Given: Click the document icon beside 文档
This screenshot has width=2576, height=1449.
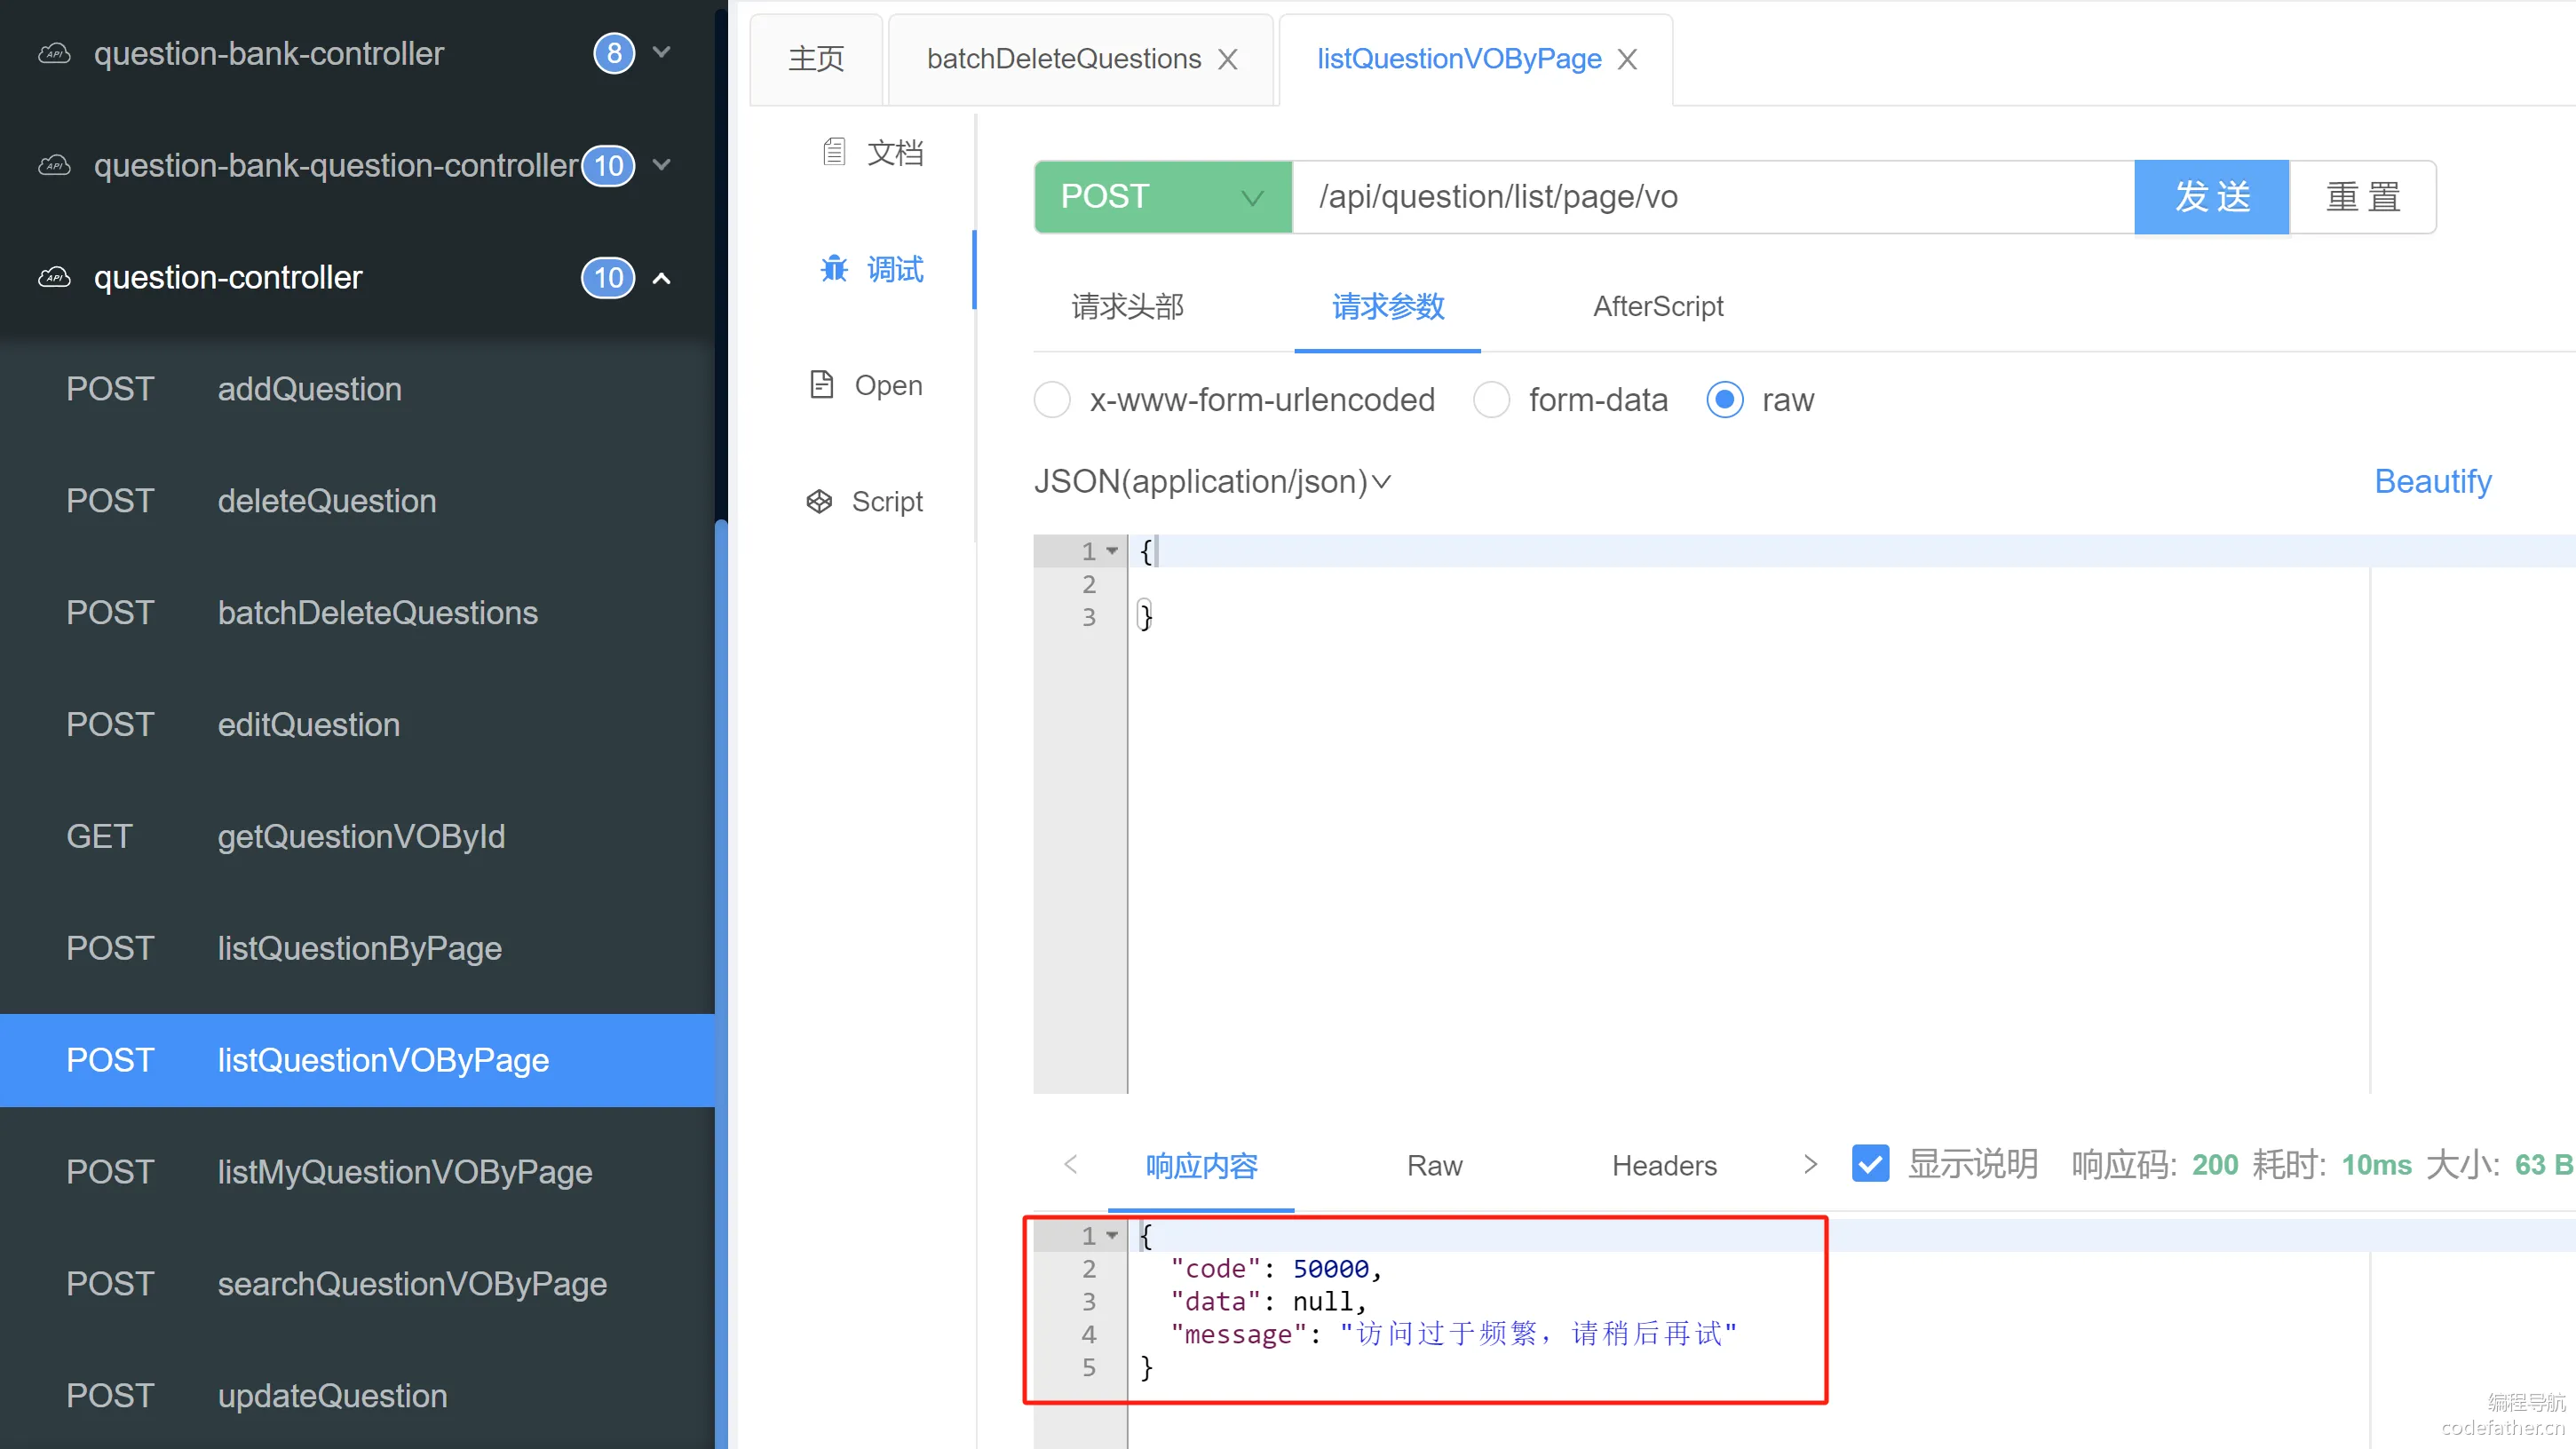Looking at the screenshot, I should click(x=834, y=152).
